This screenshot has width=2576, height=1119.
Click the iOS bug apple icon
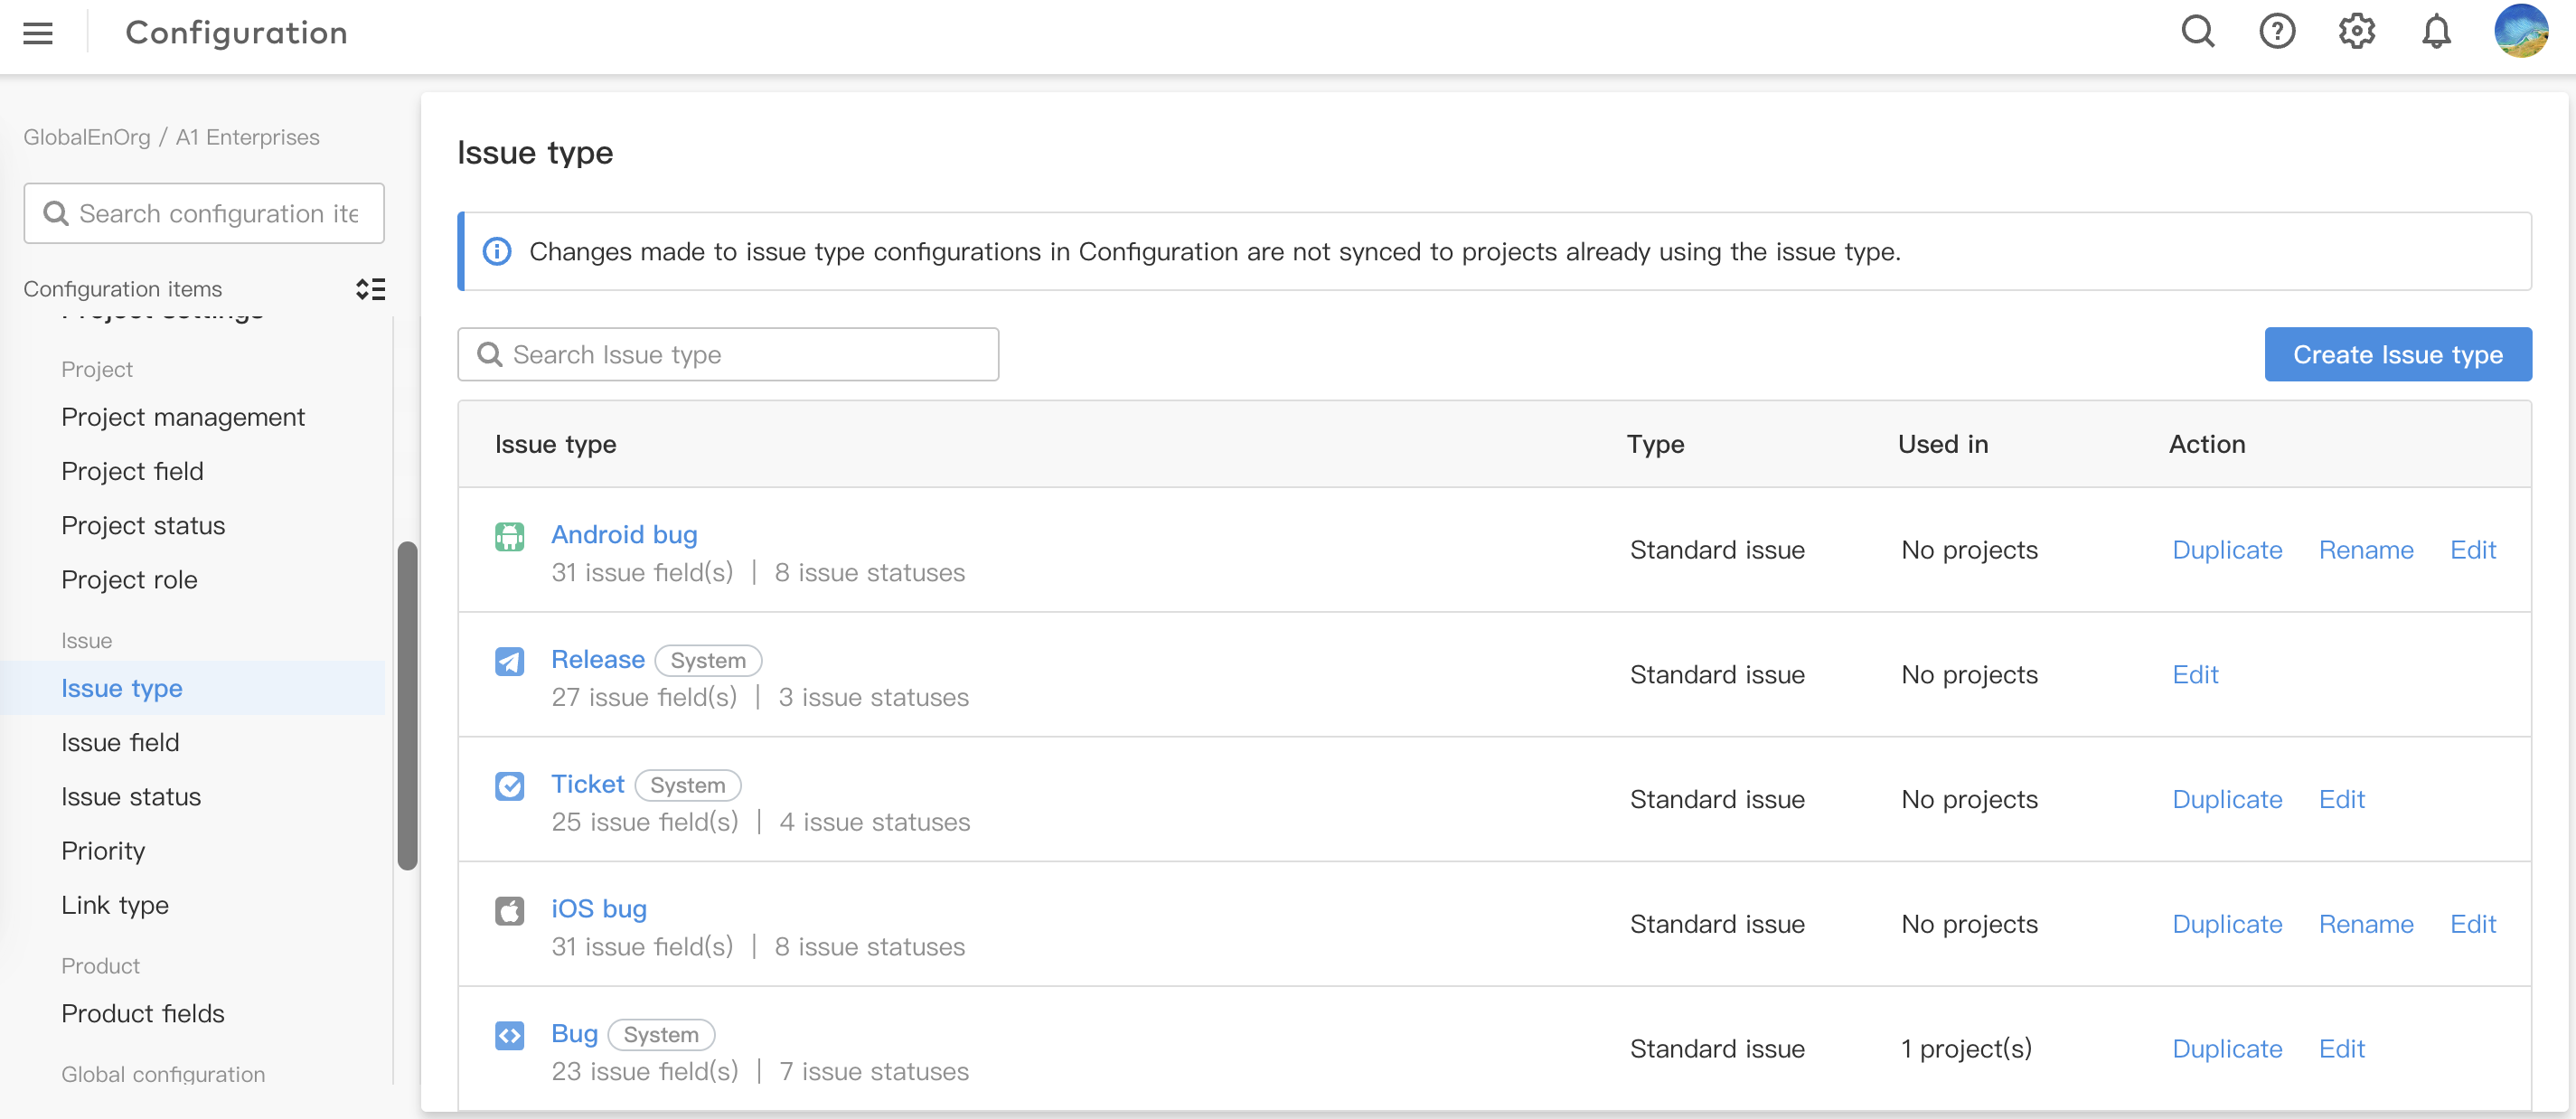[509, 911]
